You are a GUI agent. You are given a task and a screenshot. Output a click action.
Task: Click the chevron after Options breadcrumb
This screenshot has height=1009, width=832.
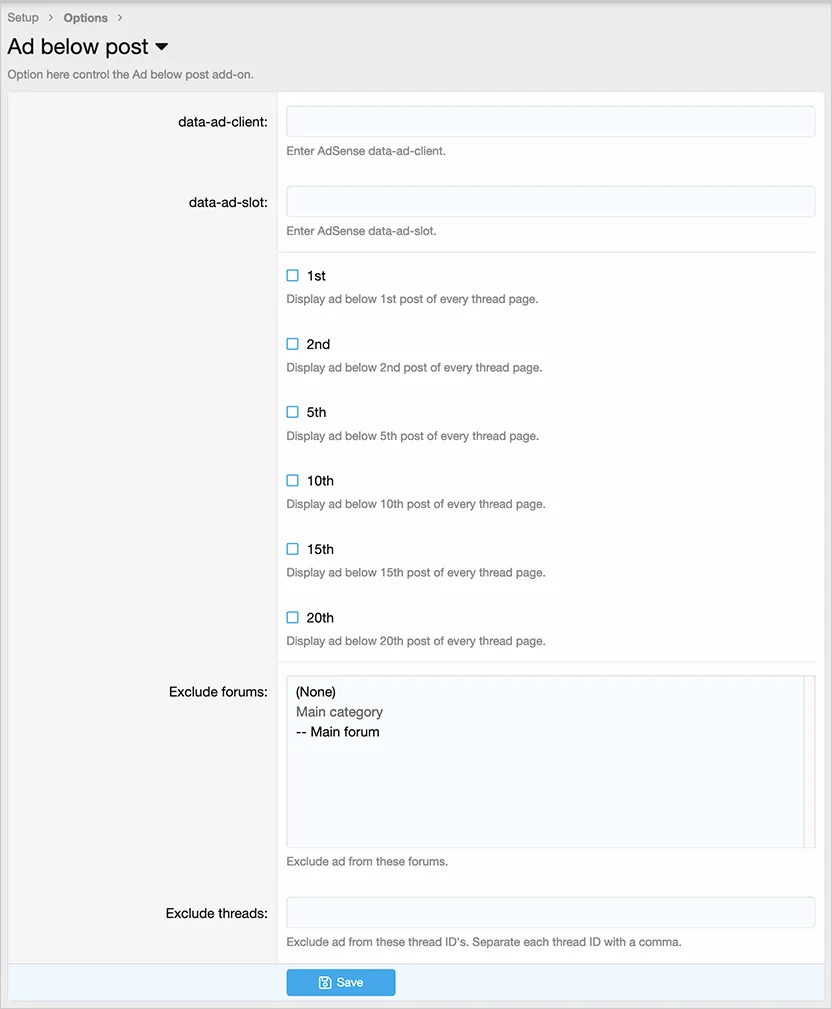(x=120, y=18)
